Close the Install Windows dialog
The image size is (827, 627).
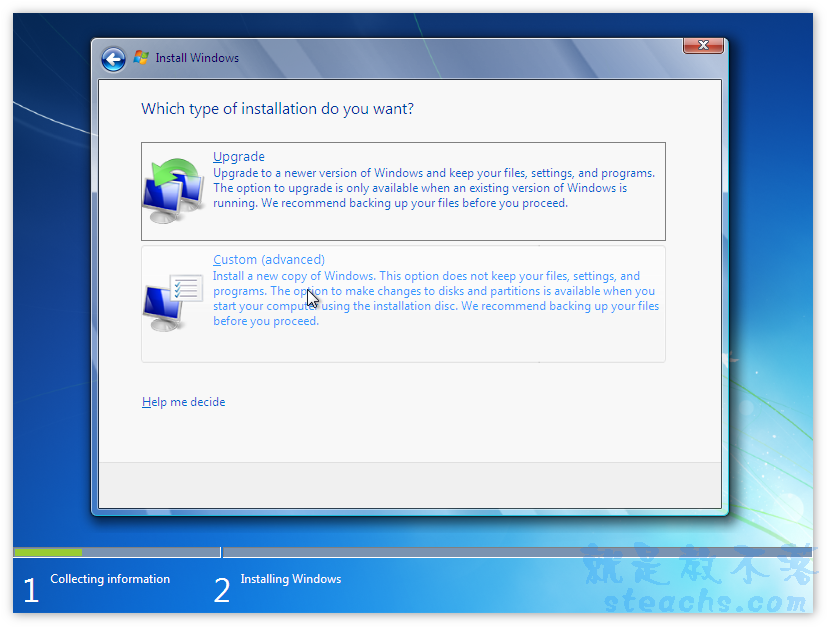[703, 45]
